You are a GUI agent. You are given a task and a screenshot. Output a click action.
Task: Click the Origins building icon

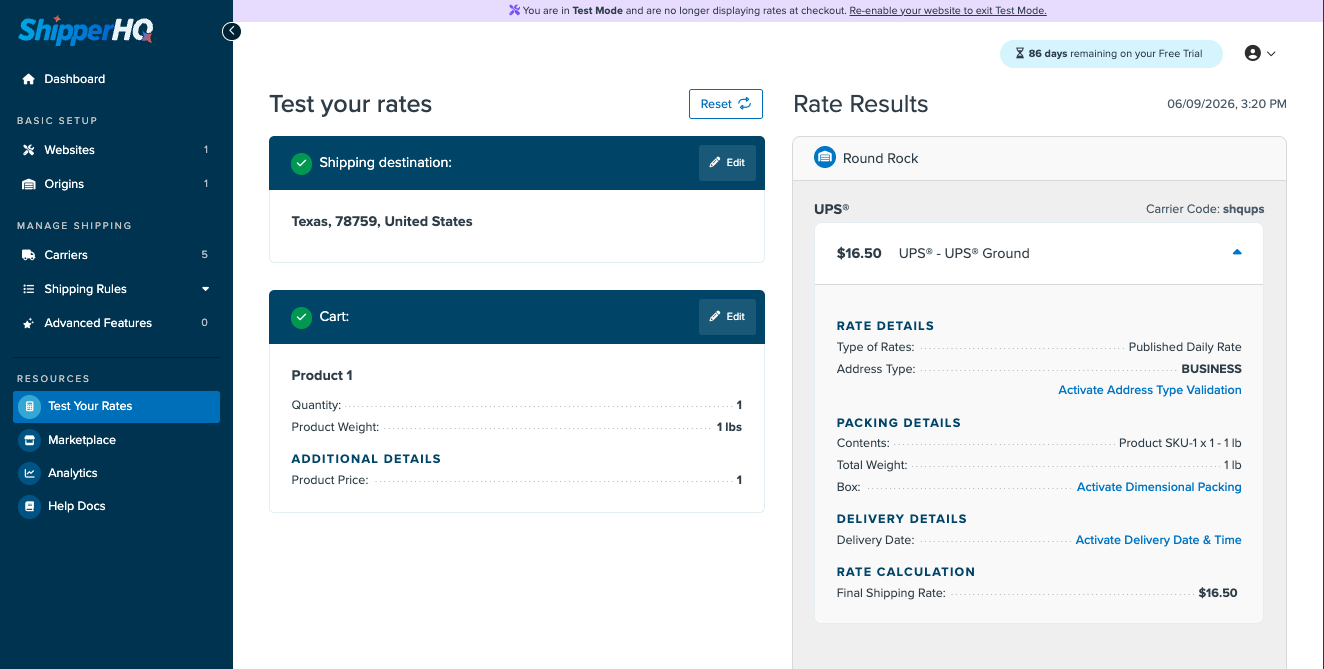click(x=29, y=184)
